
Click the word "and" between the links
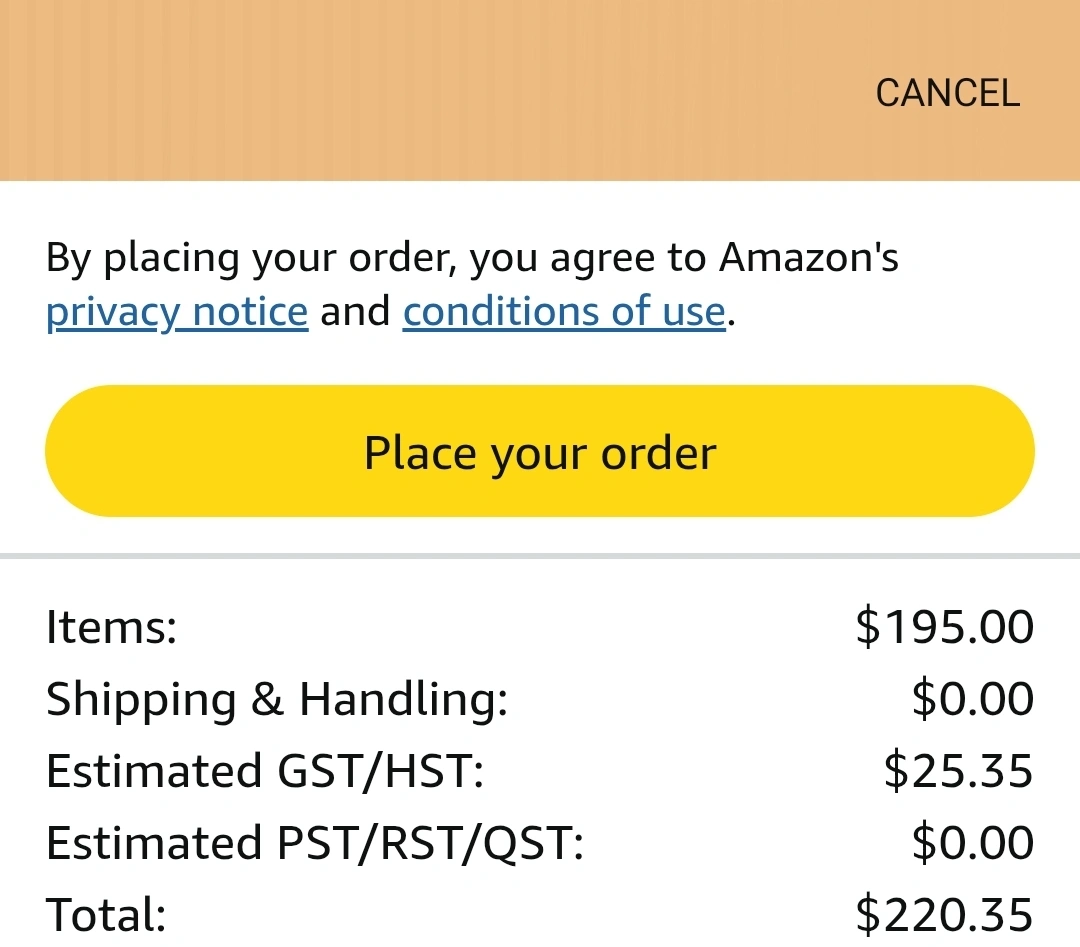pyautogui.click(x=355, y=312)
